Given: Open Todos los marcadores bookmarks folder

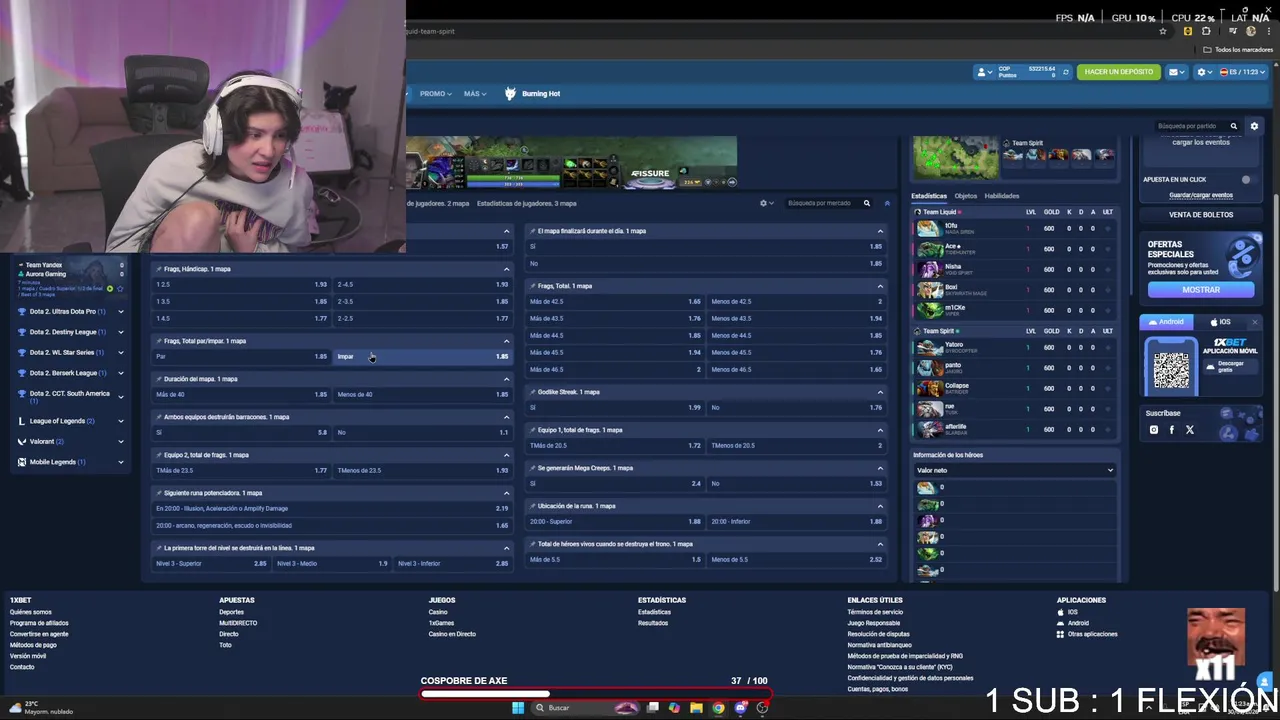Looking at the screenshot, I should [x=1238, y=49].
